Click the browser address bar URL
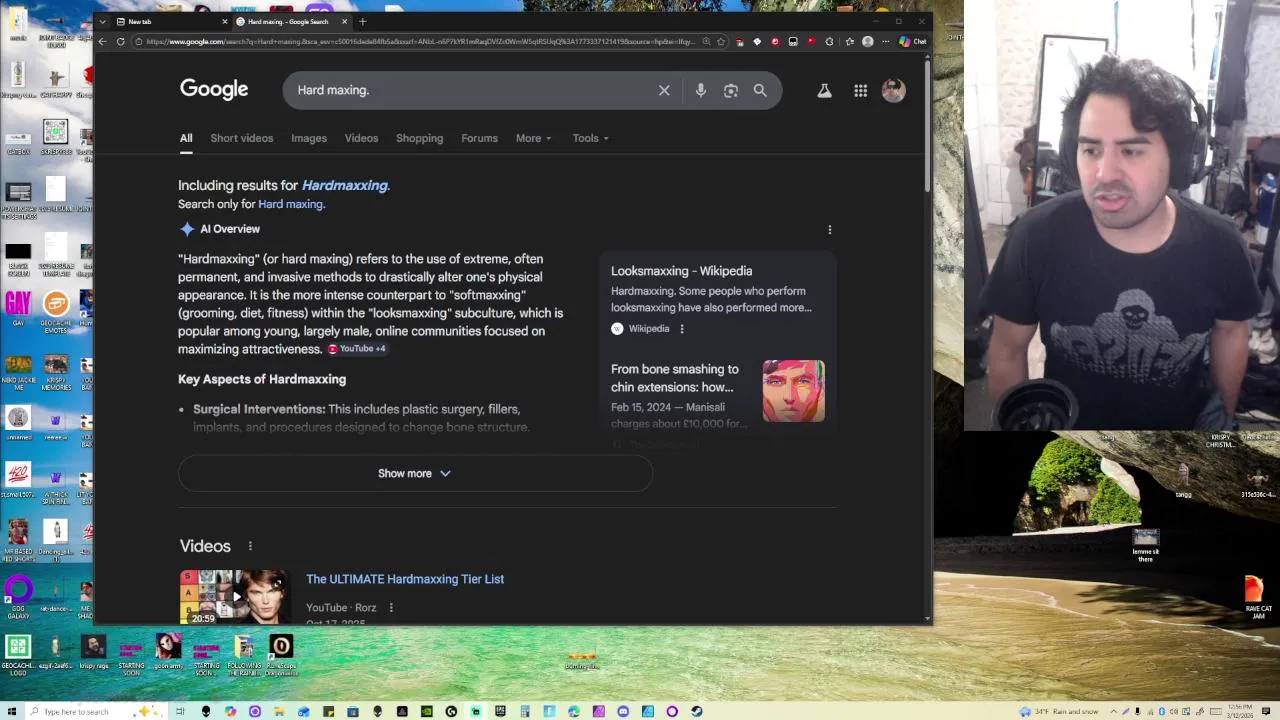The image size is (1280, 720). (x=420, y=41)
